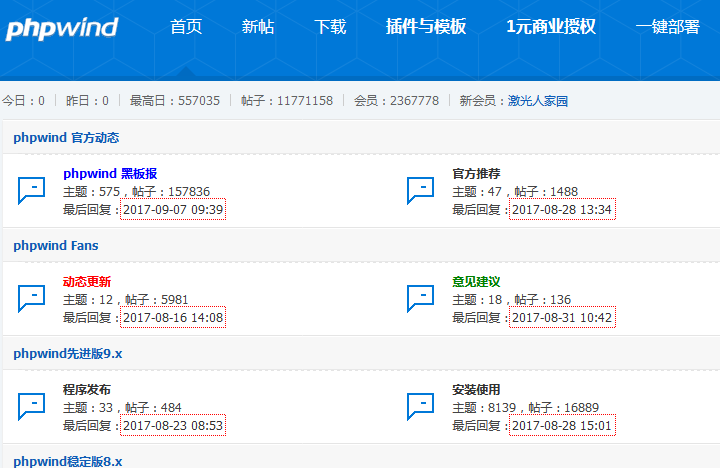Click last reply time 2017-08-23 08:53
This screenshot has width=720, height=468.
[x=173, y=425]
